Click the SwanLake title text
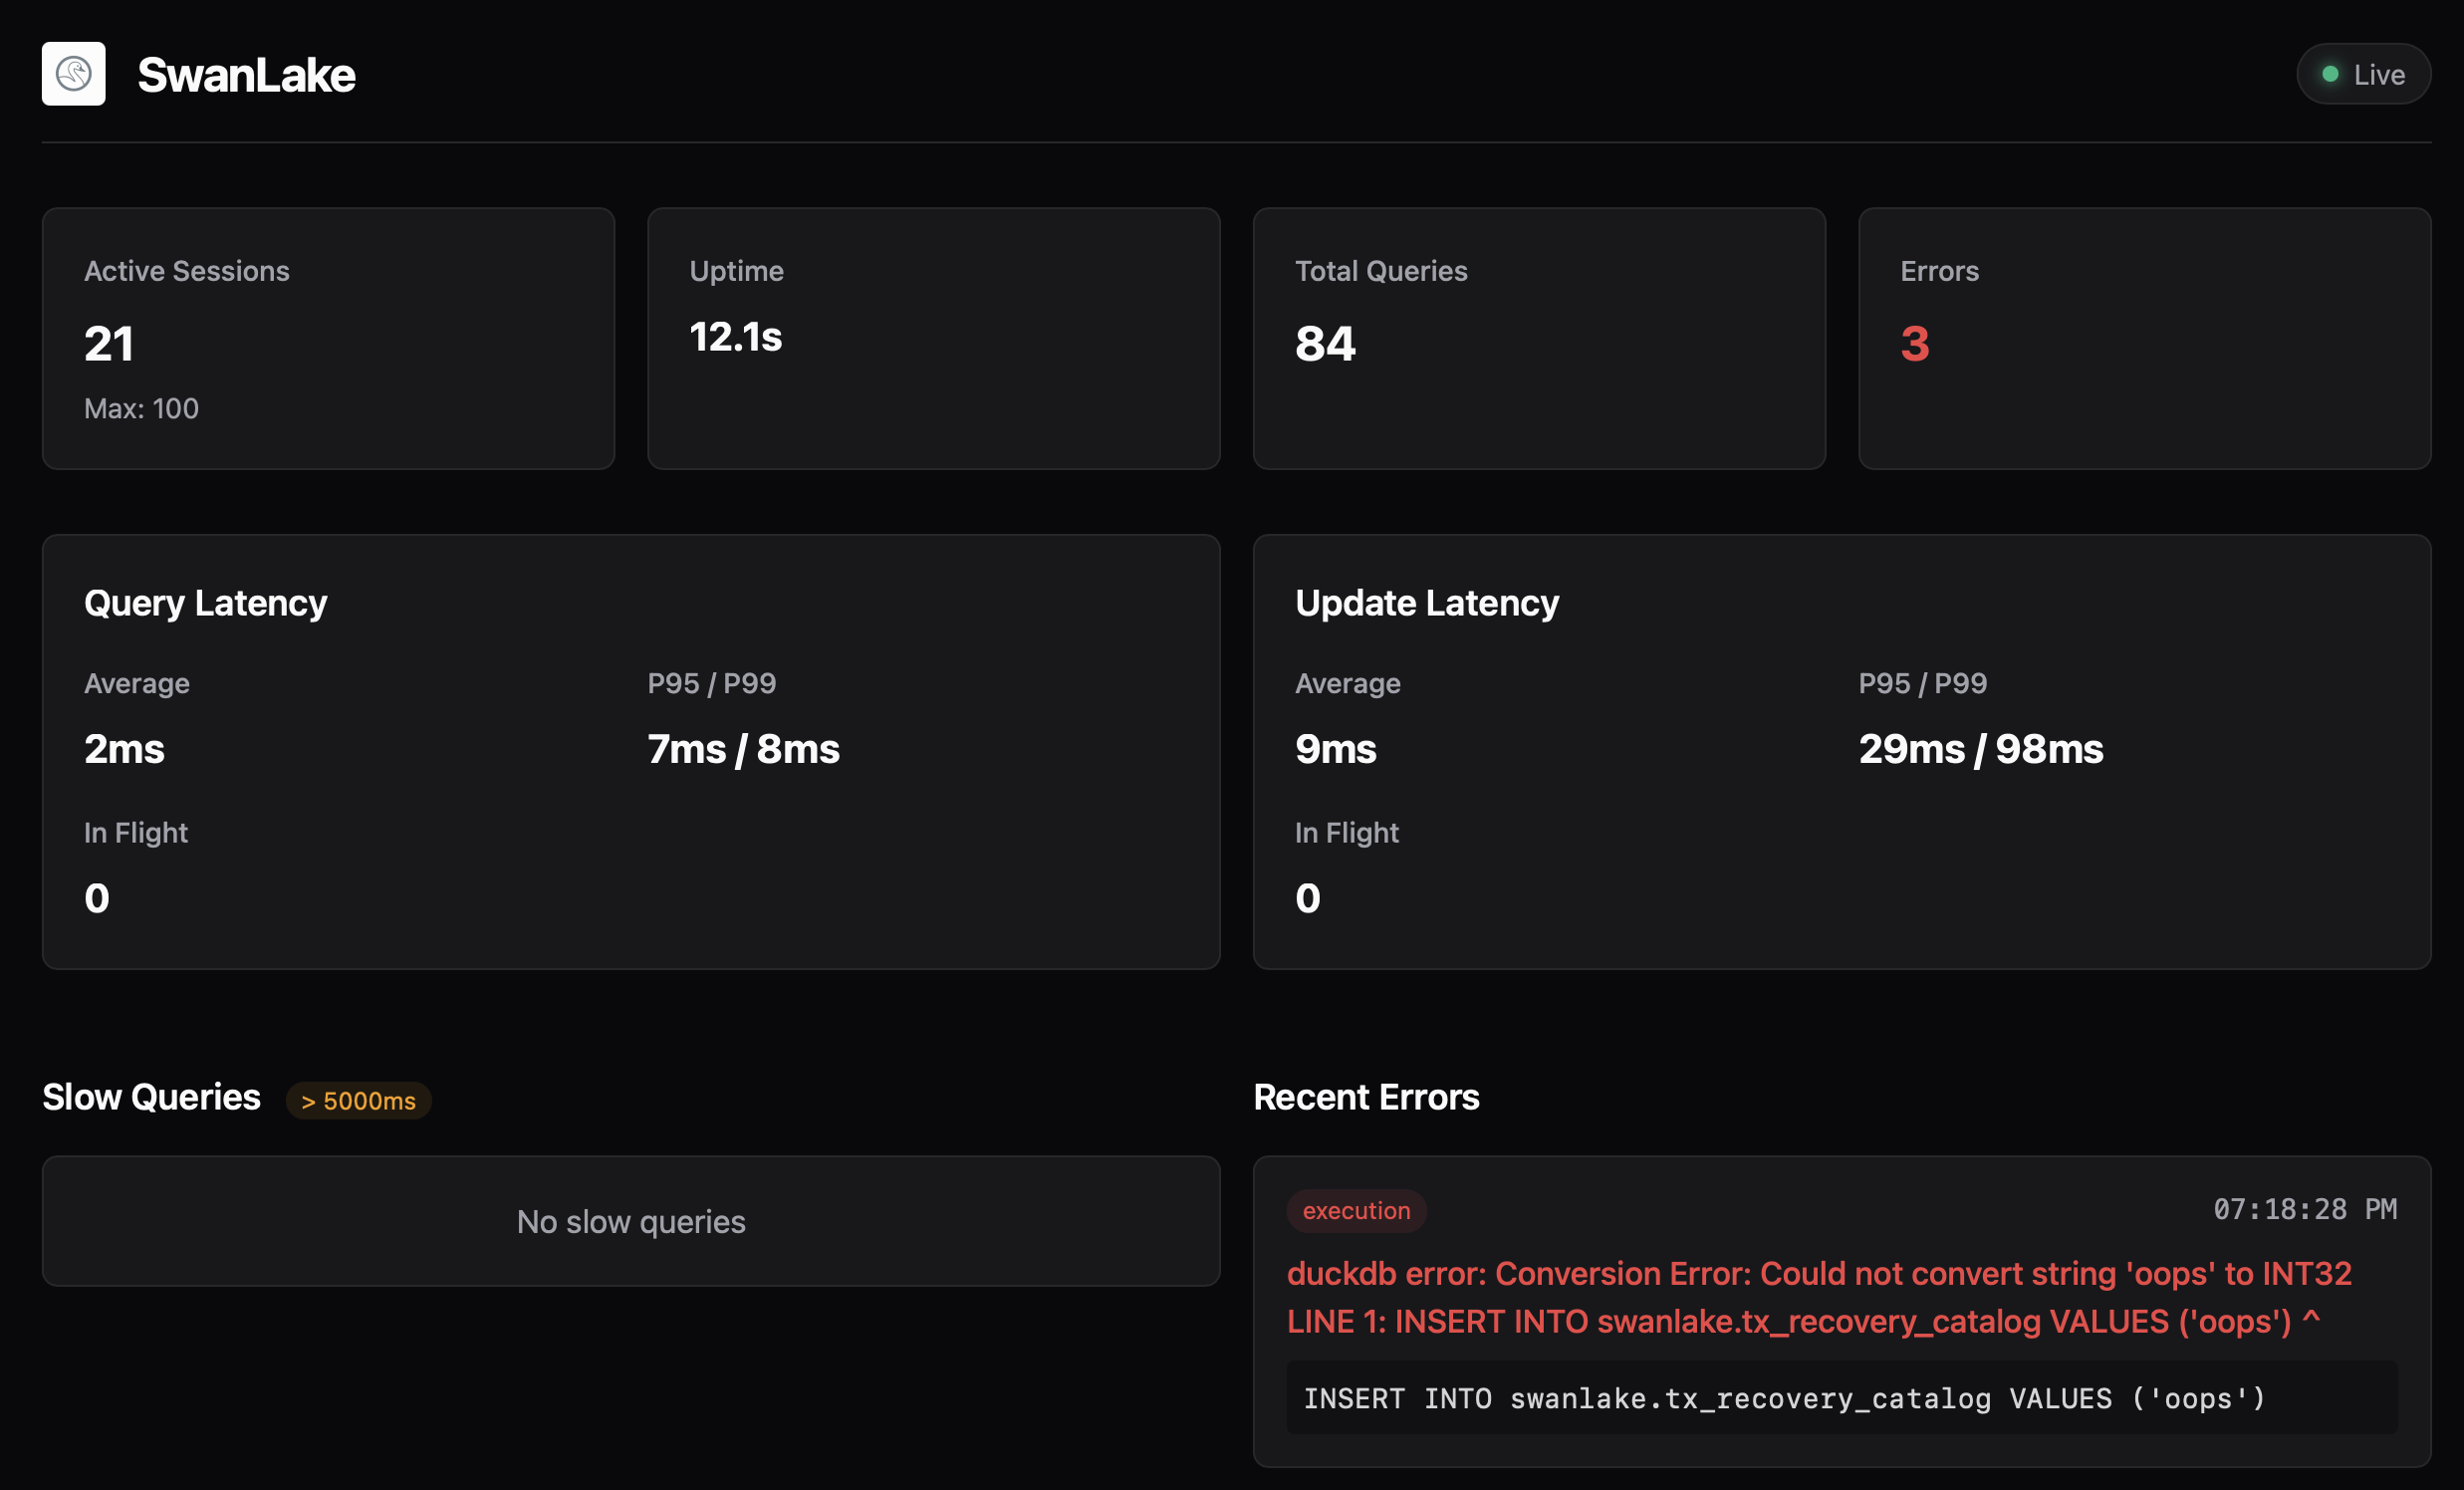Image resolution: width=2464 pixels, height=1490 pixels. coord(247,73)
